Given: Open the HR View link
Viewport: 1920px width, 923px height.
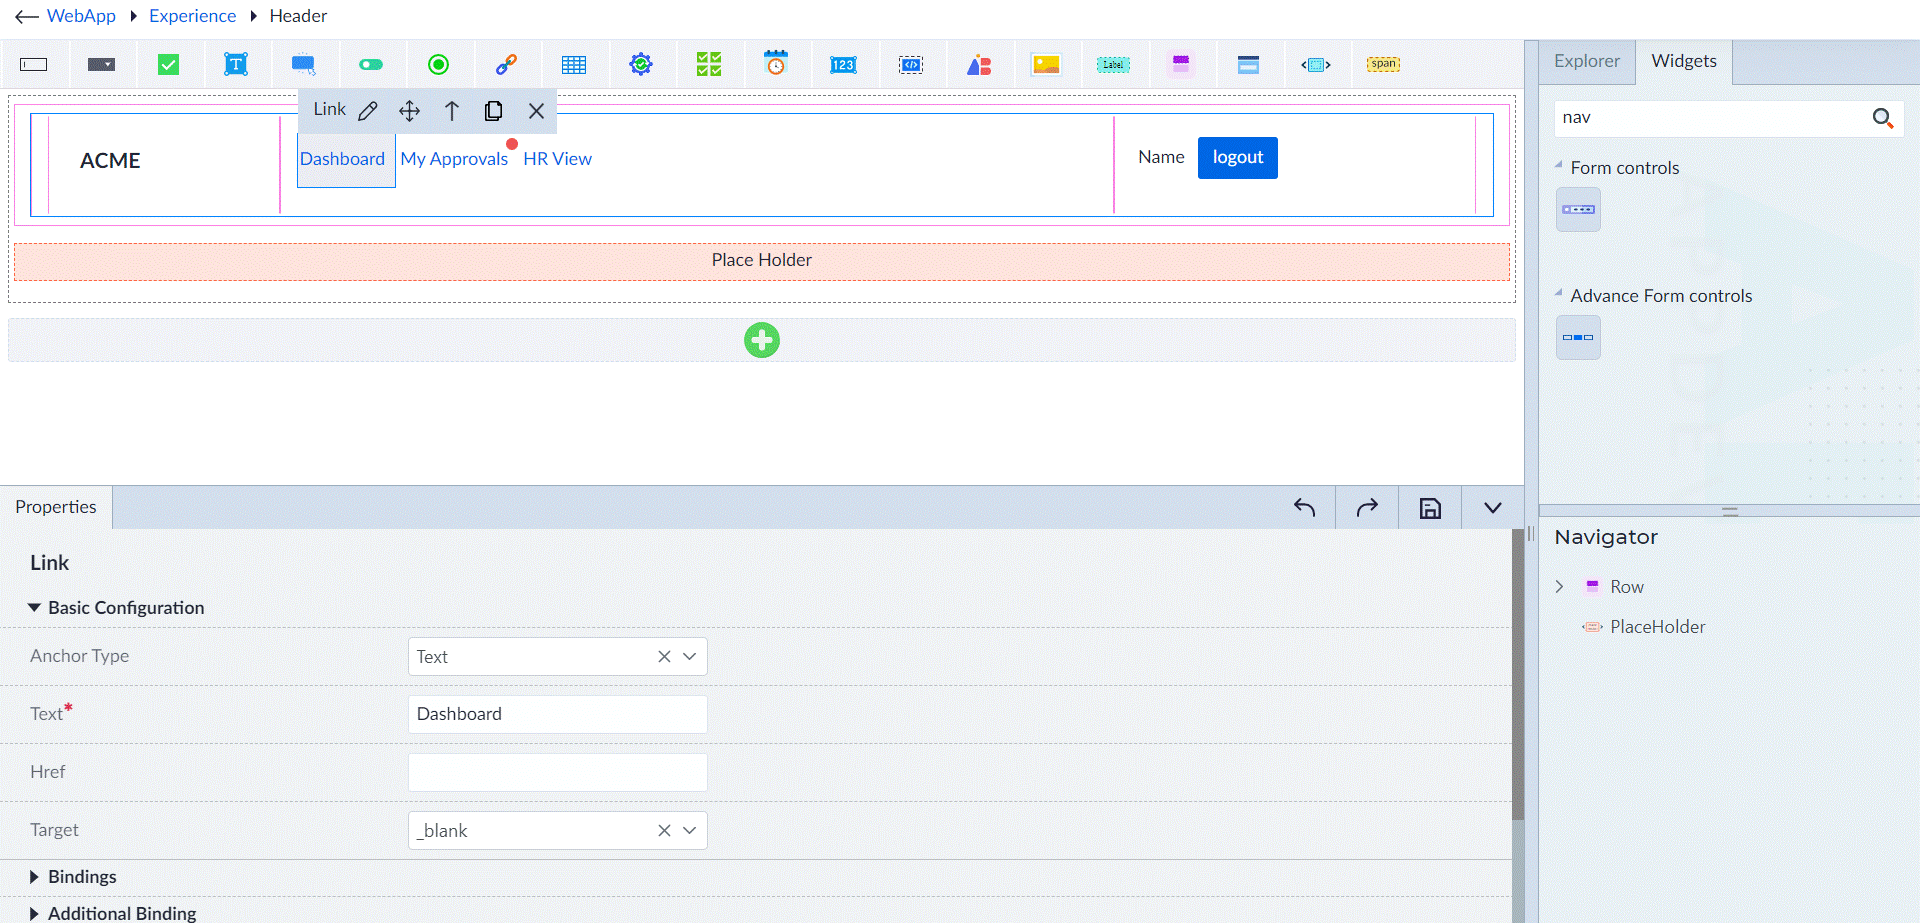Looking at the screenshot, I should (557, 159).
